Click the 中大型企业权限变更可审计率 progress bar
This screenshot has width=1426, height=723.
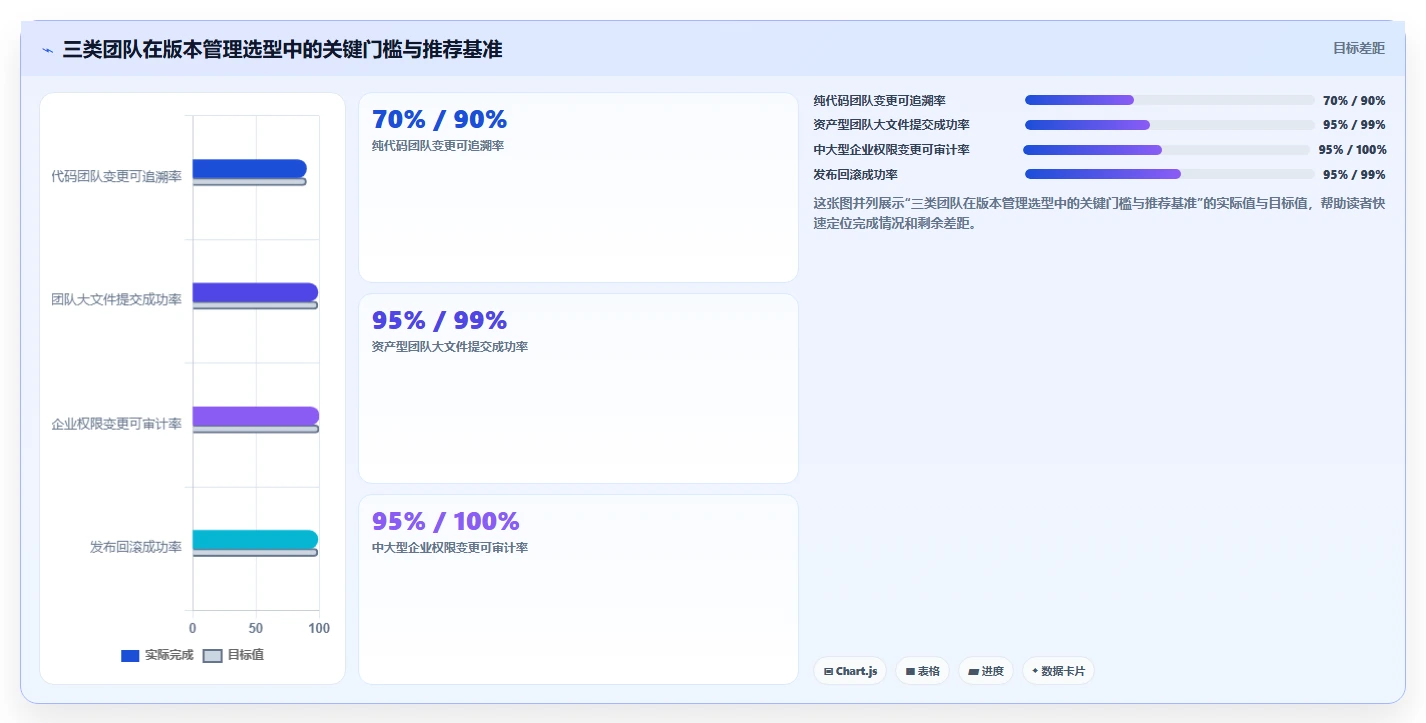pos(1166,150)
